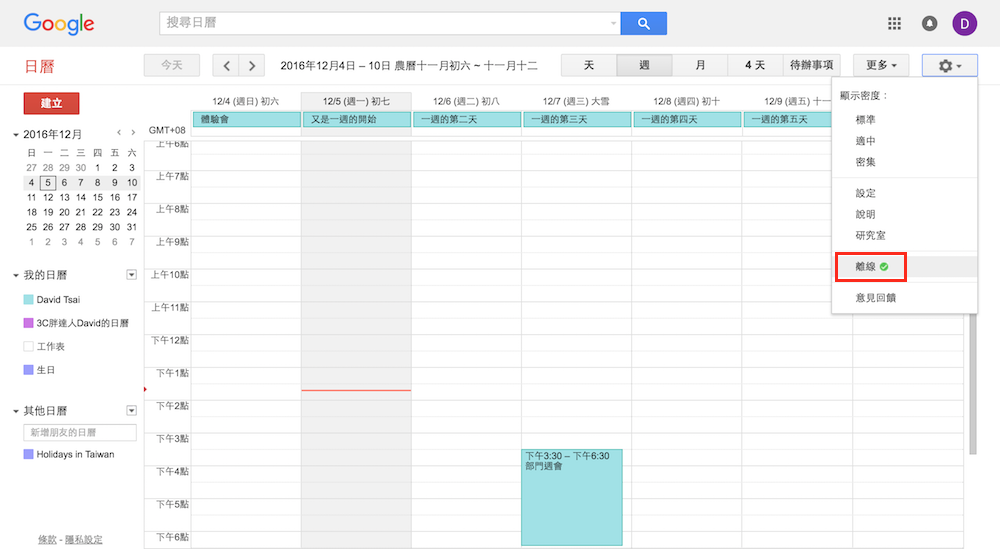Go to the previous week
1000x549 pixels.
227,66
